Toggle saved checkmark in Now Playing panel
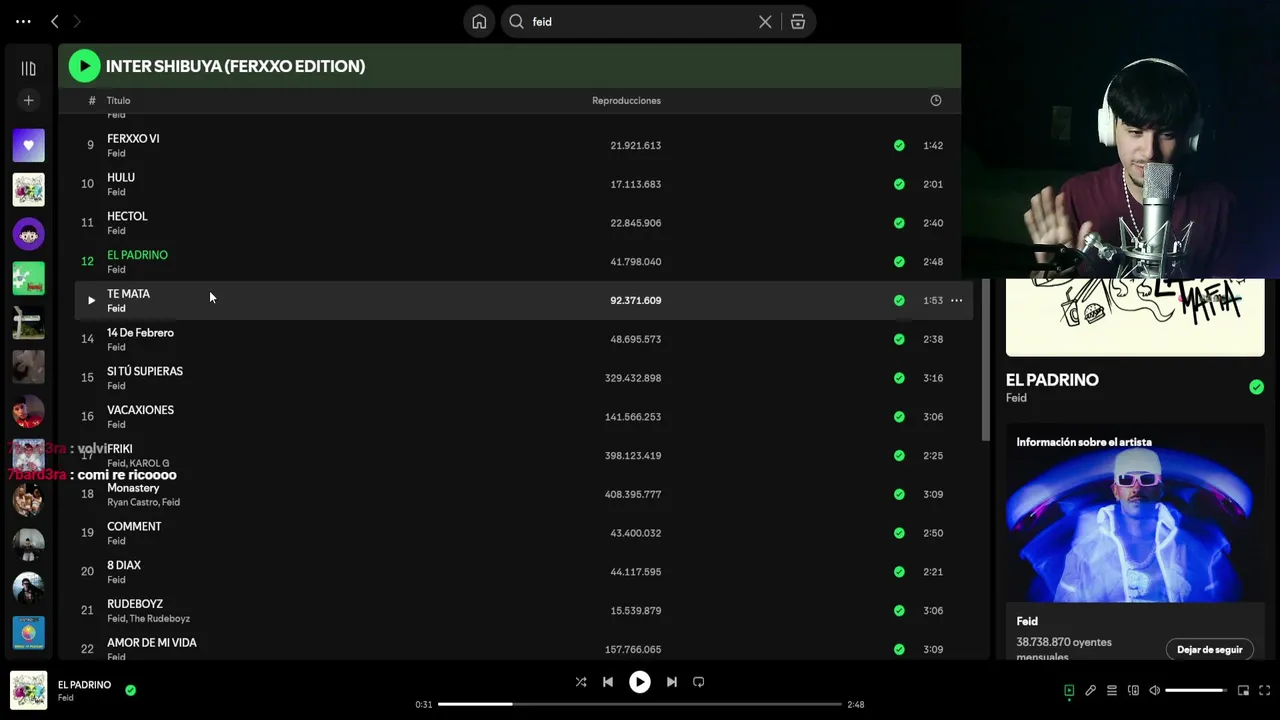 pos(1256,387)
